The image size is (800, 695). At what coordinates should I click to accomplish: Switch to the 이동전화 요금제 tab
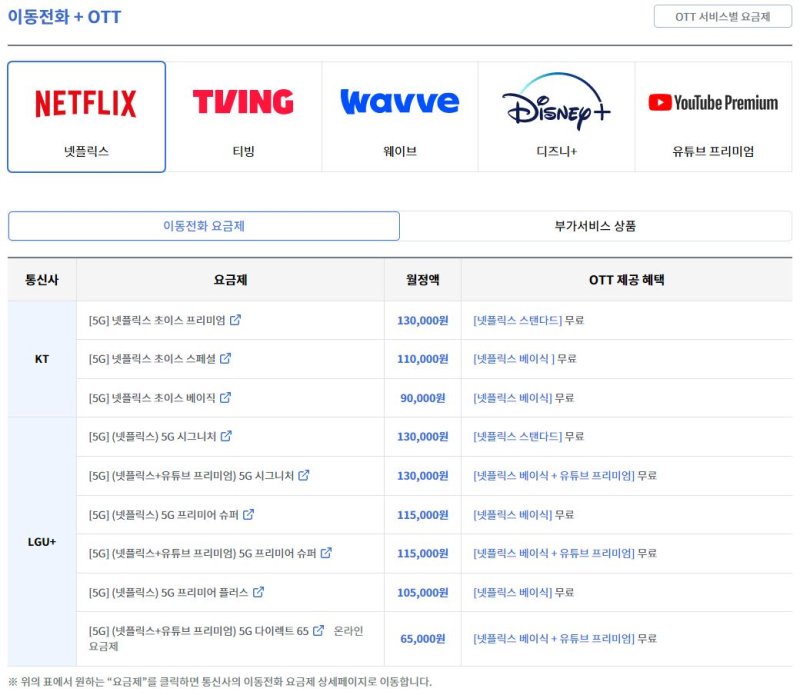pyautogui.click(x=204, y=226)
